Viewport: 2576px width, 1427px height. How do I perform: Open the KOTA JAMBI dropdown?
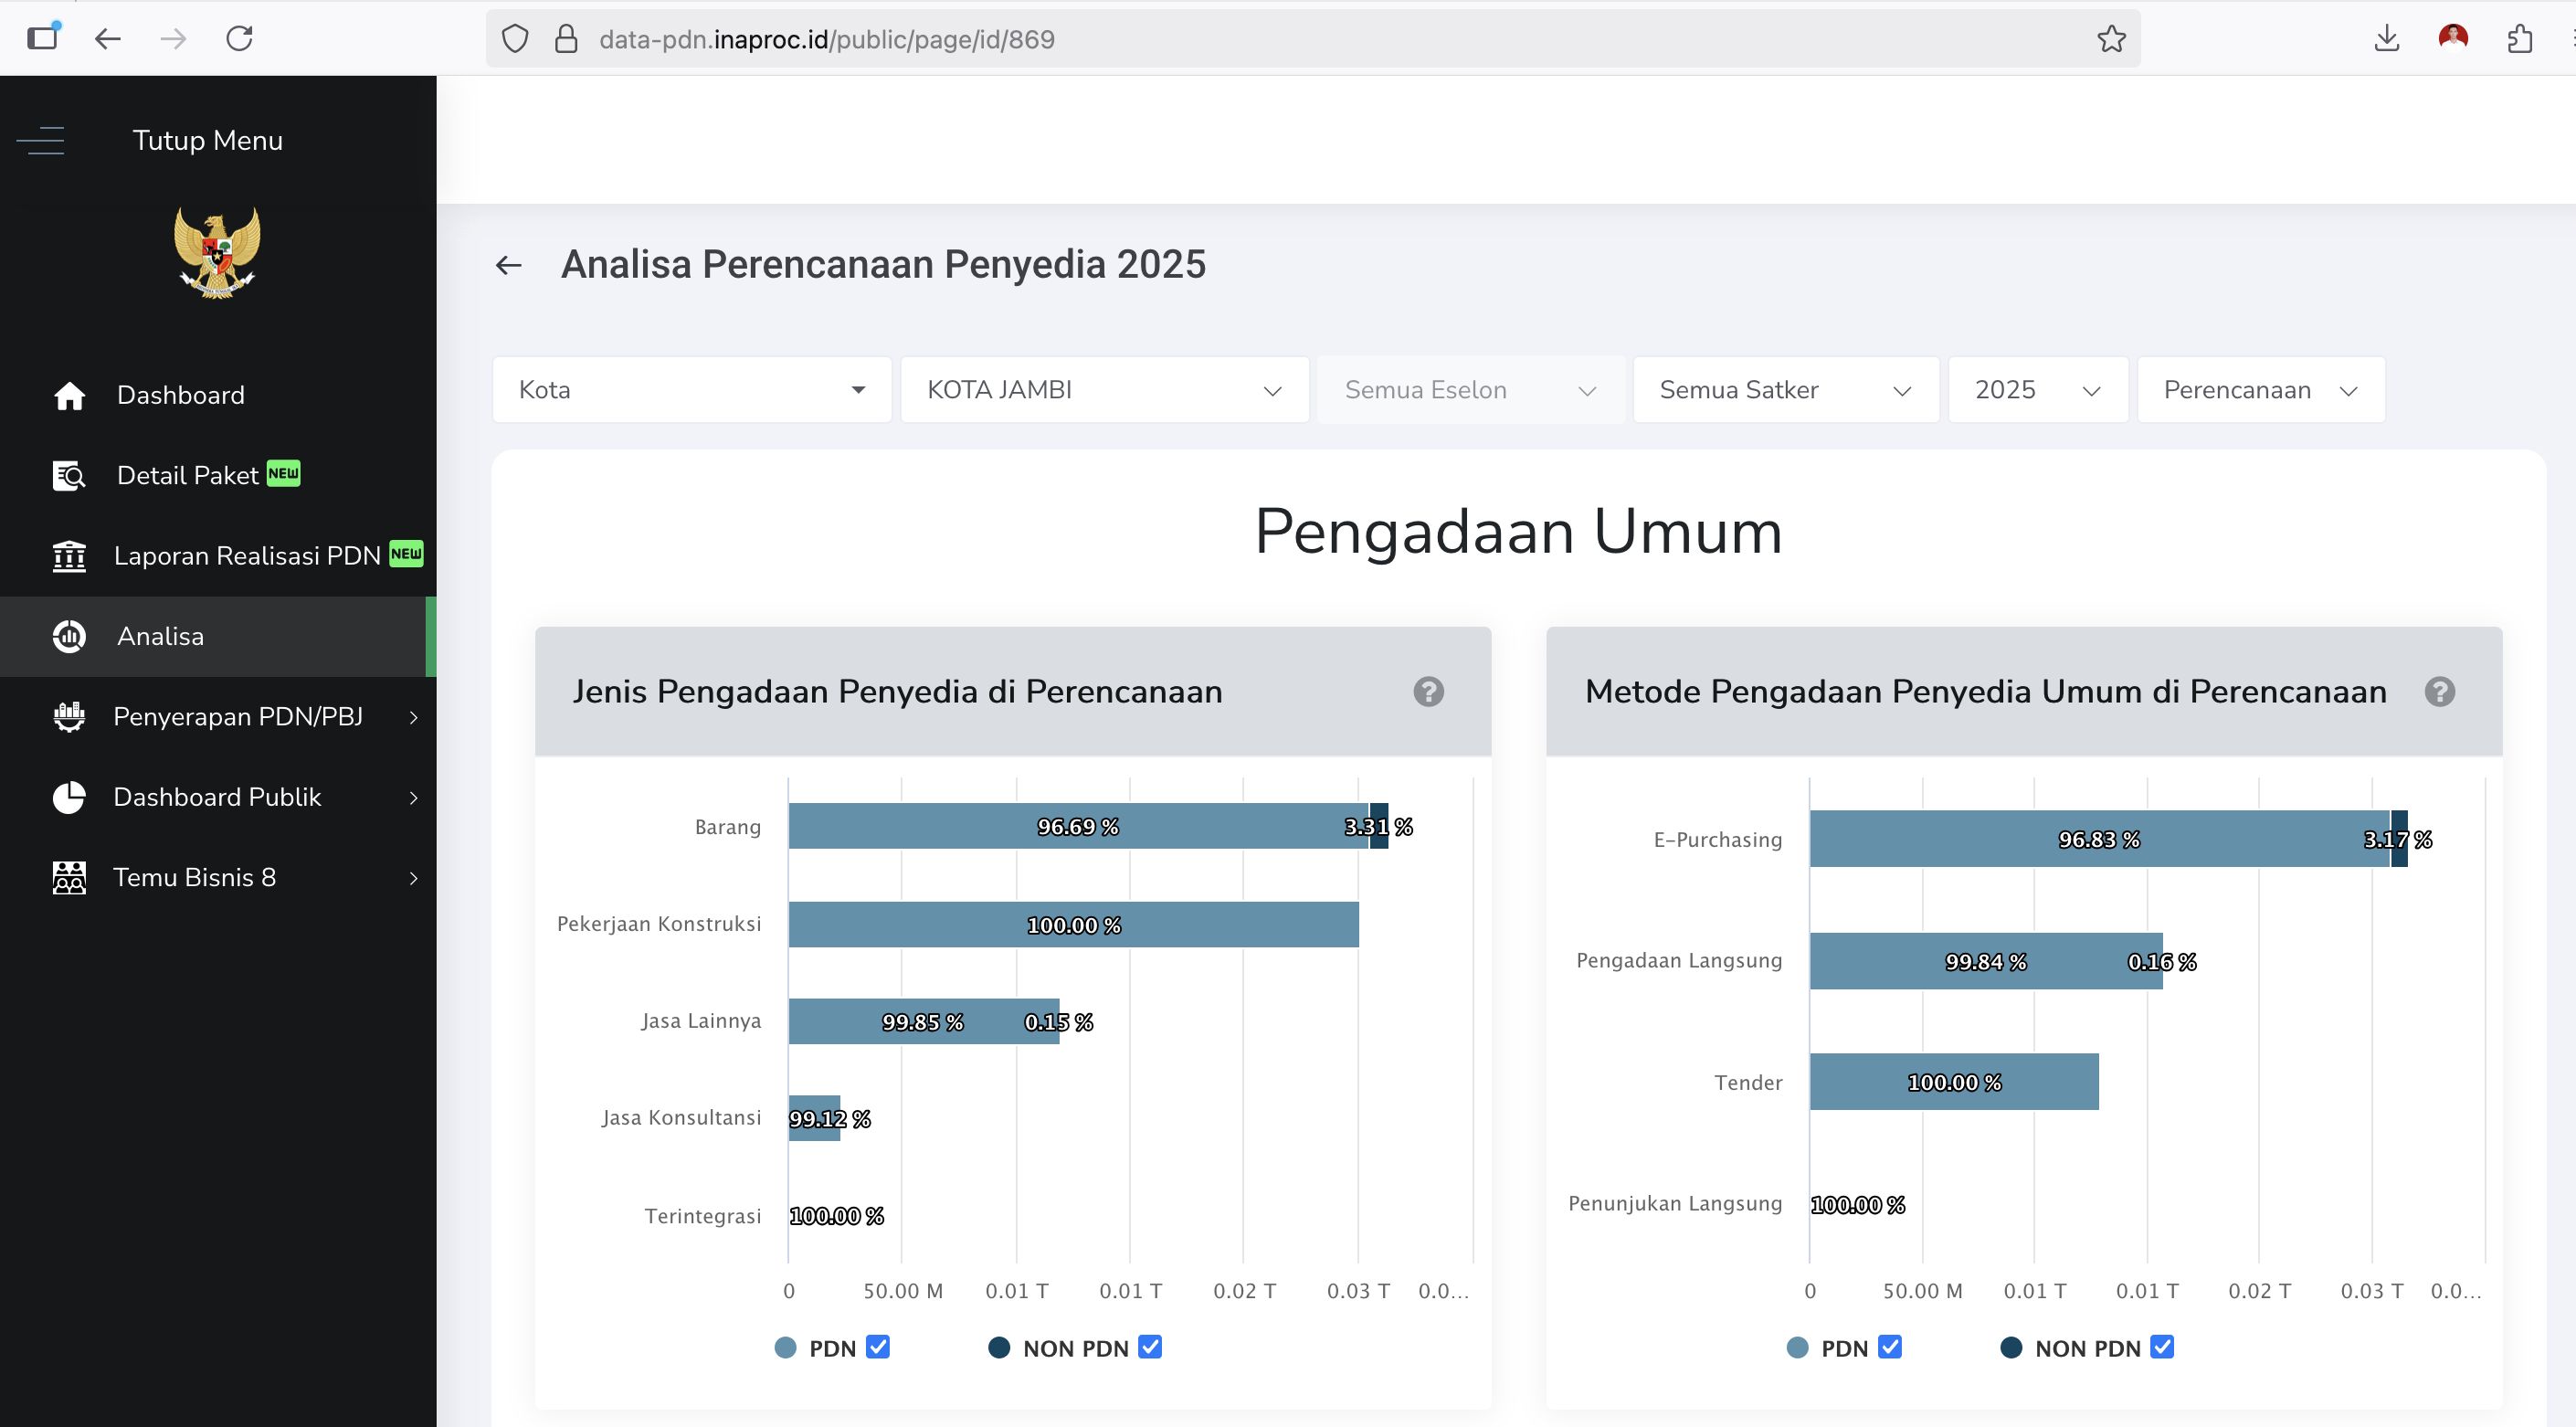point(1103,390)
